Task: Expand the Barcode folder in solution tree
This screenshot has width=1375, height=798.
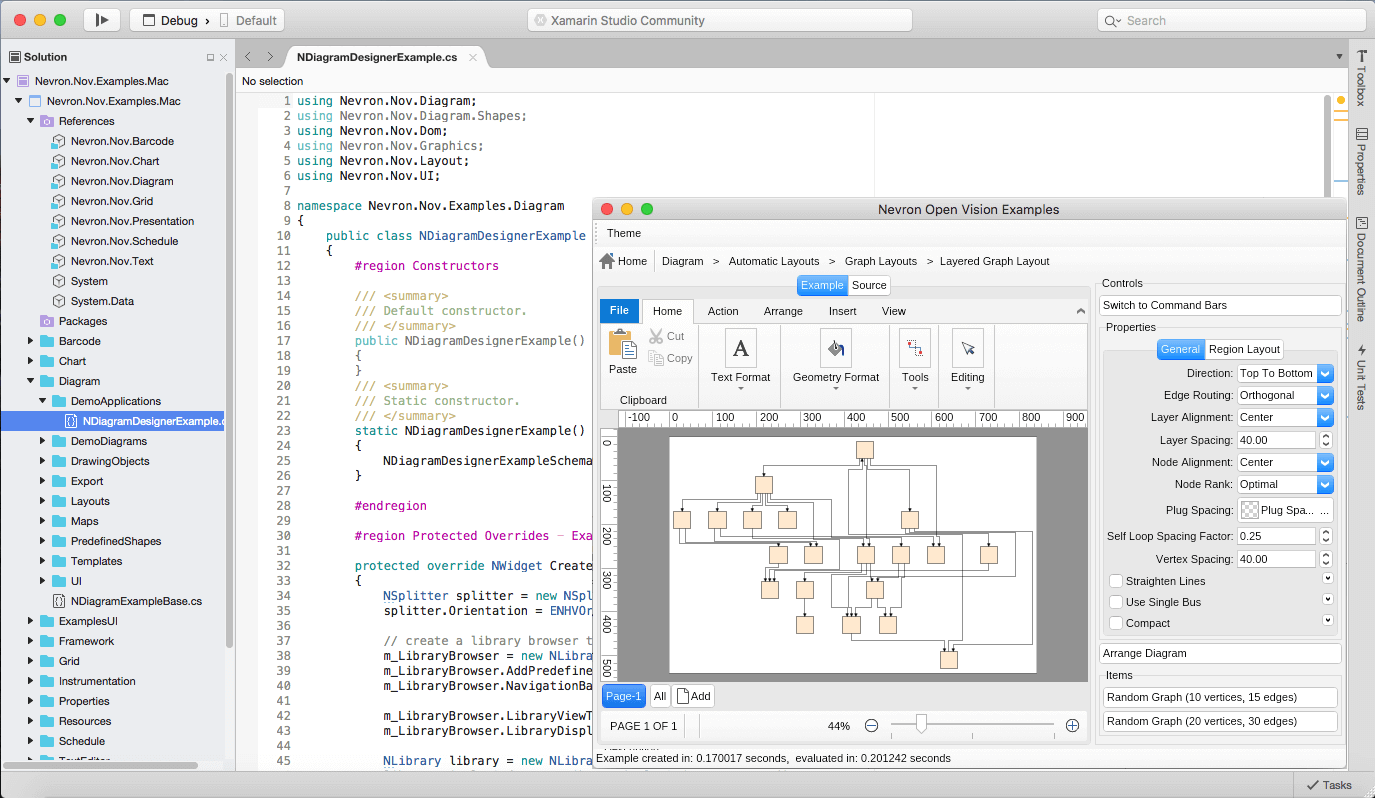Action: pos(32,341)
